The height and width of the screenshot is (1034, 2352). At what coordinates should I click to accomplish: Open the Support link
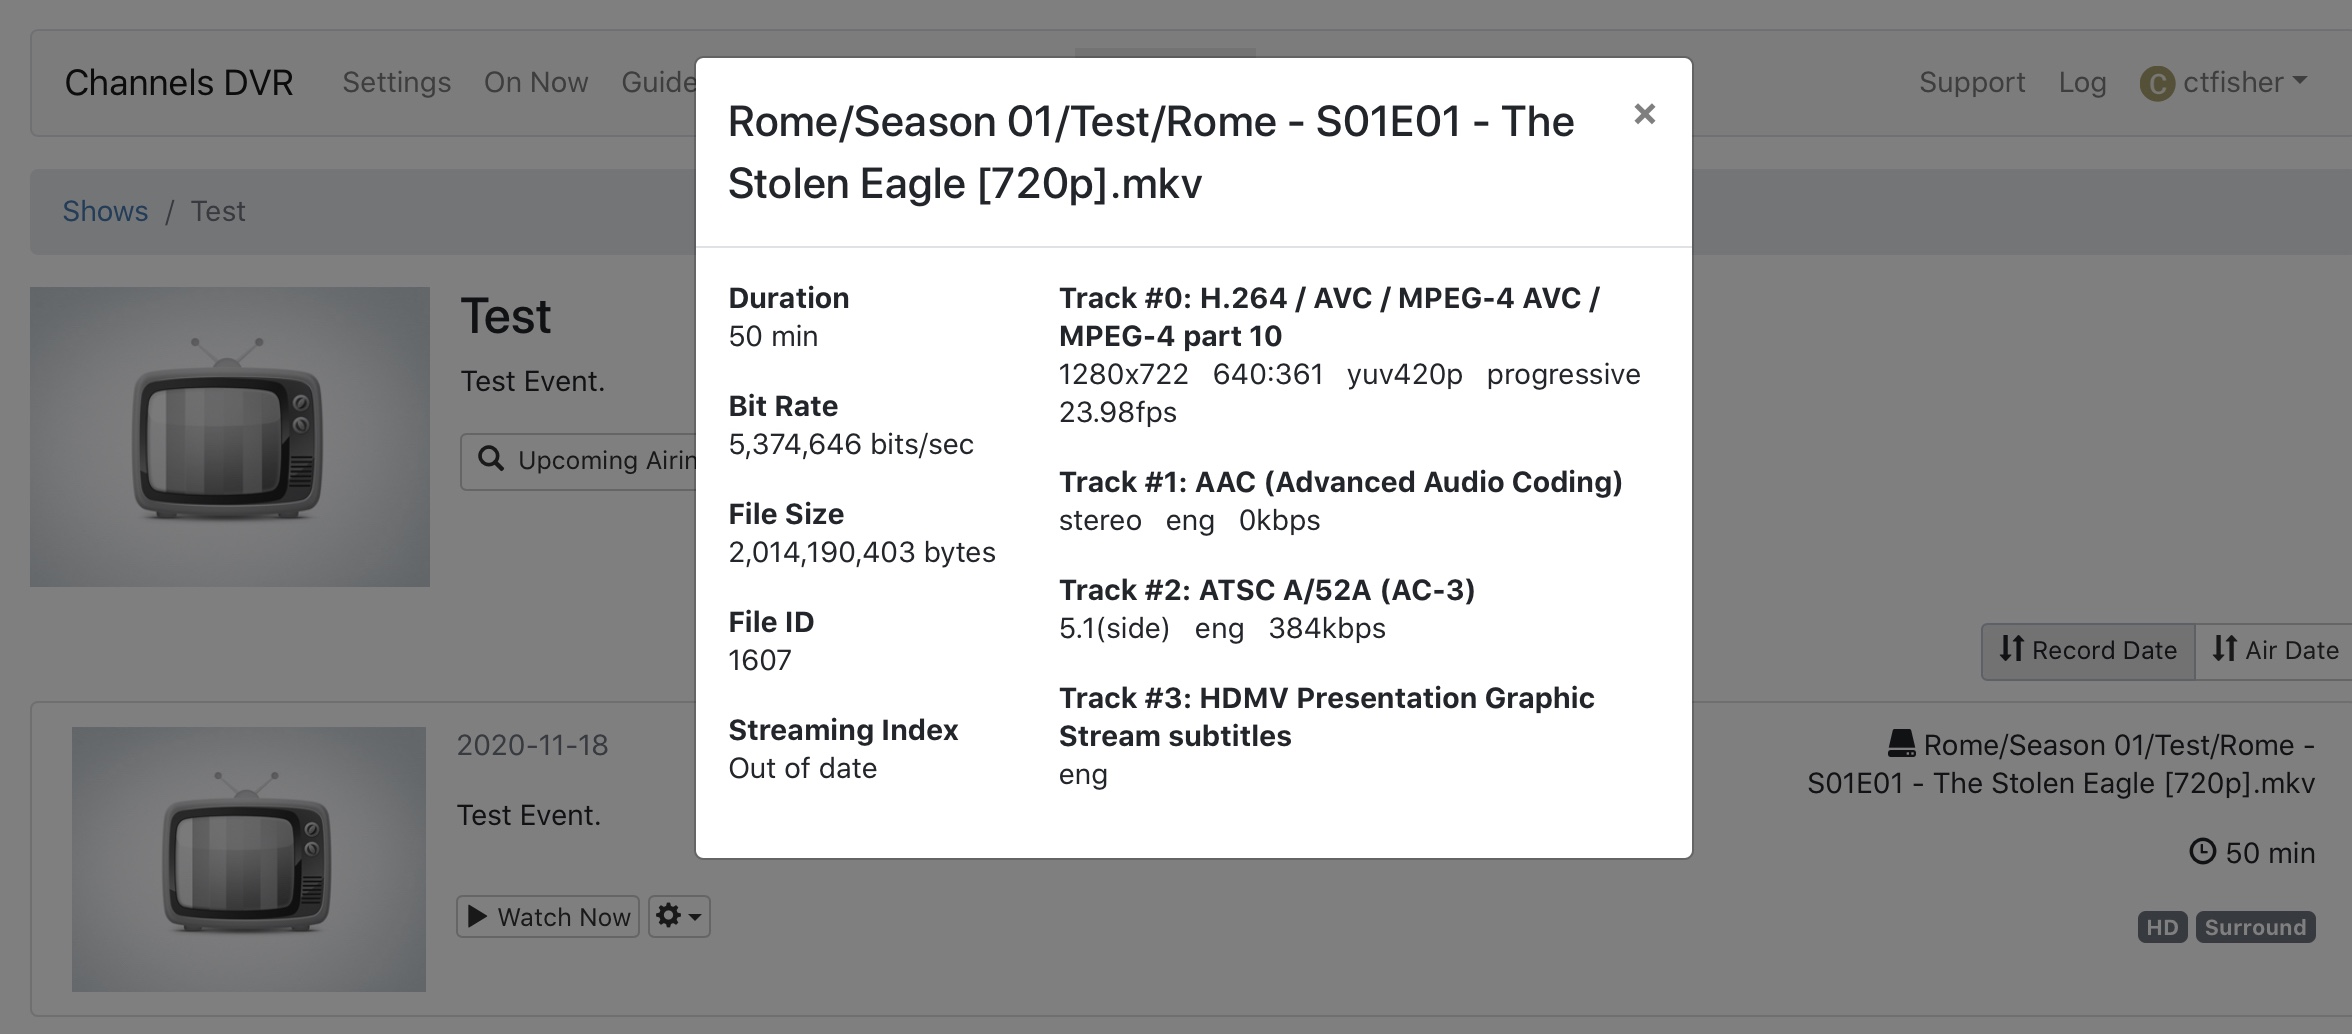(1971, 82)
